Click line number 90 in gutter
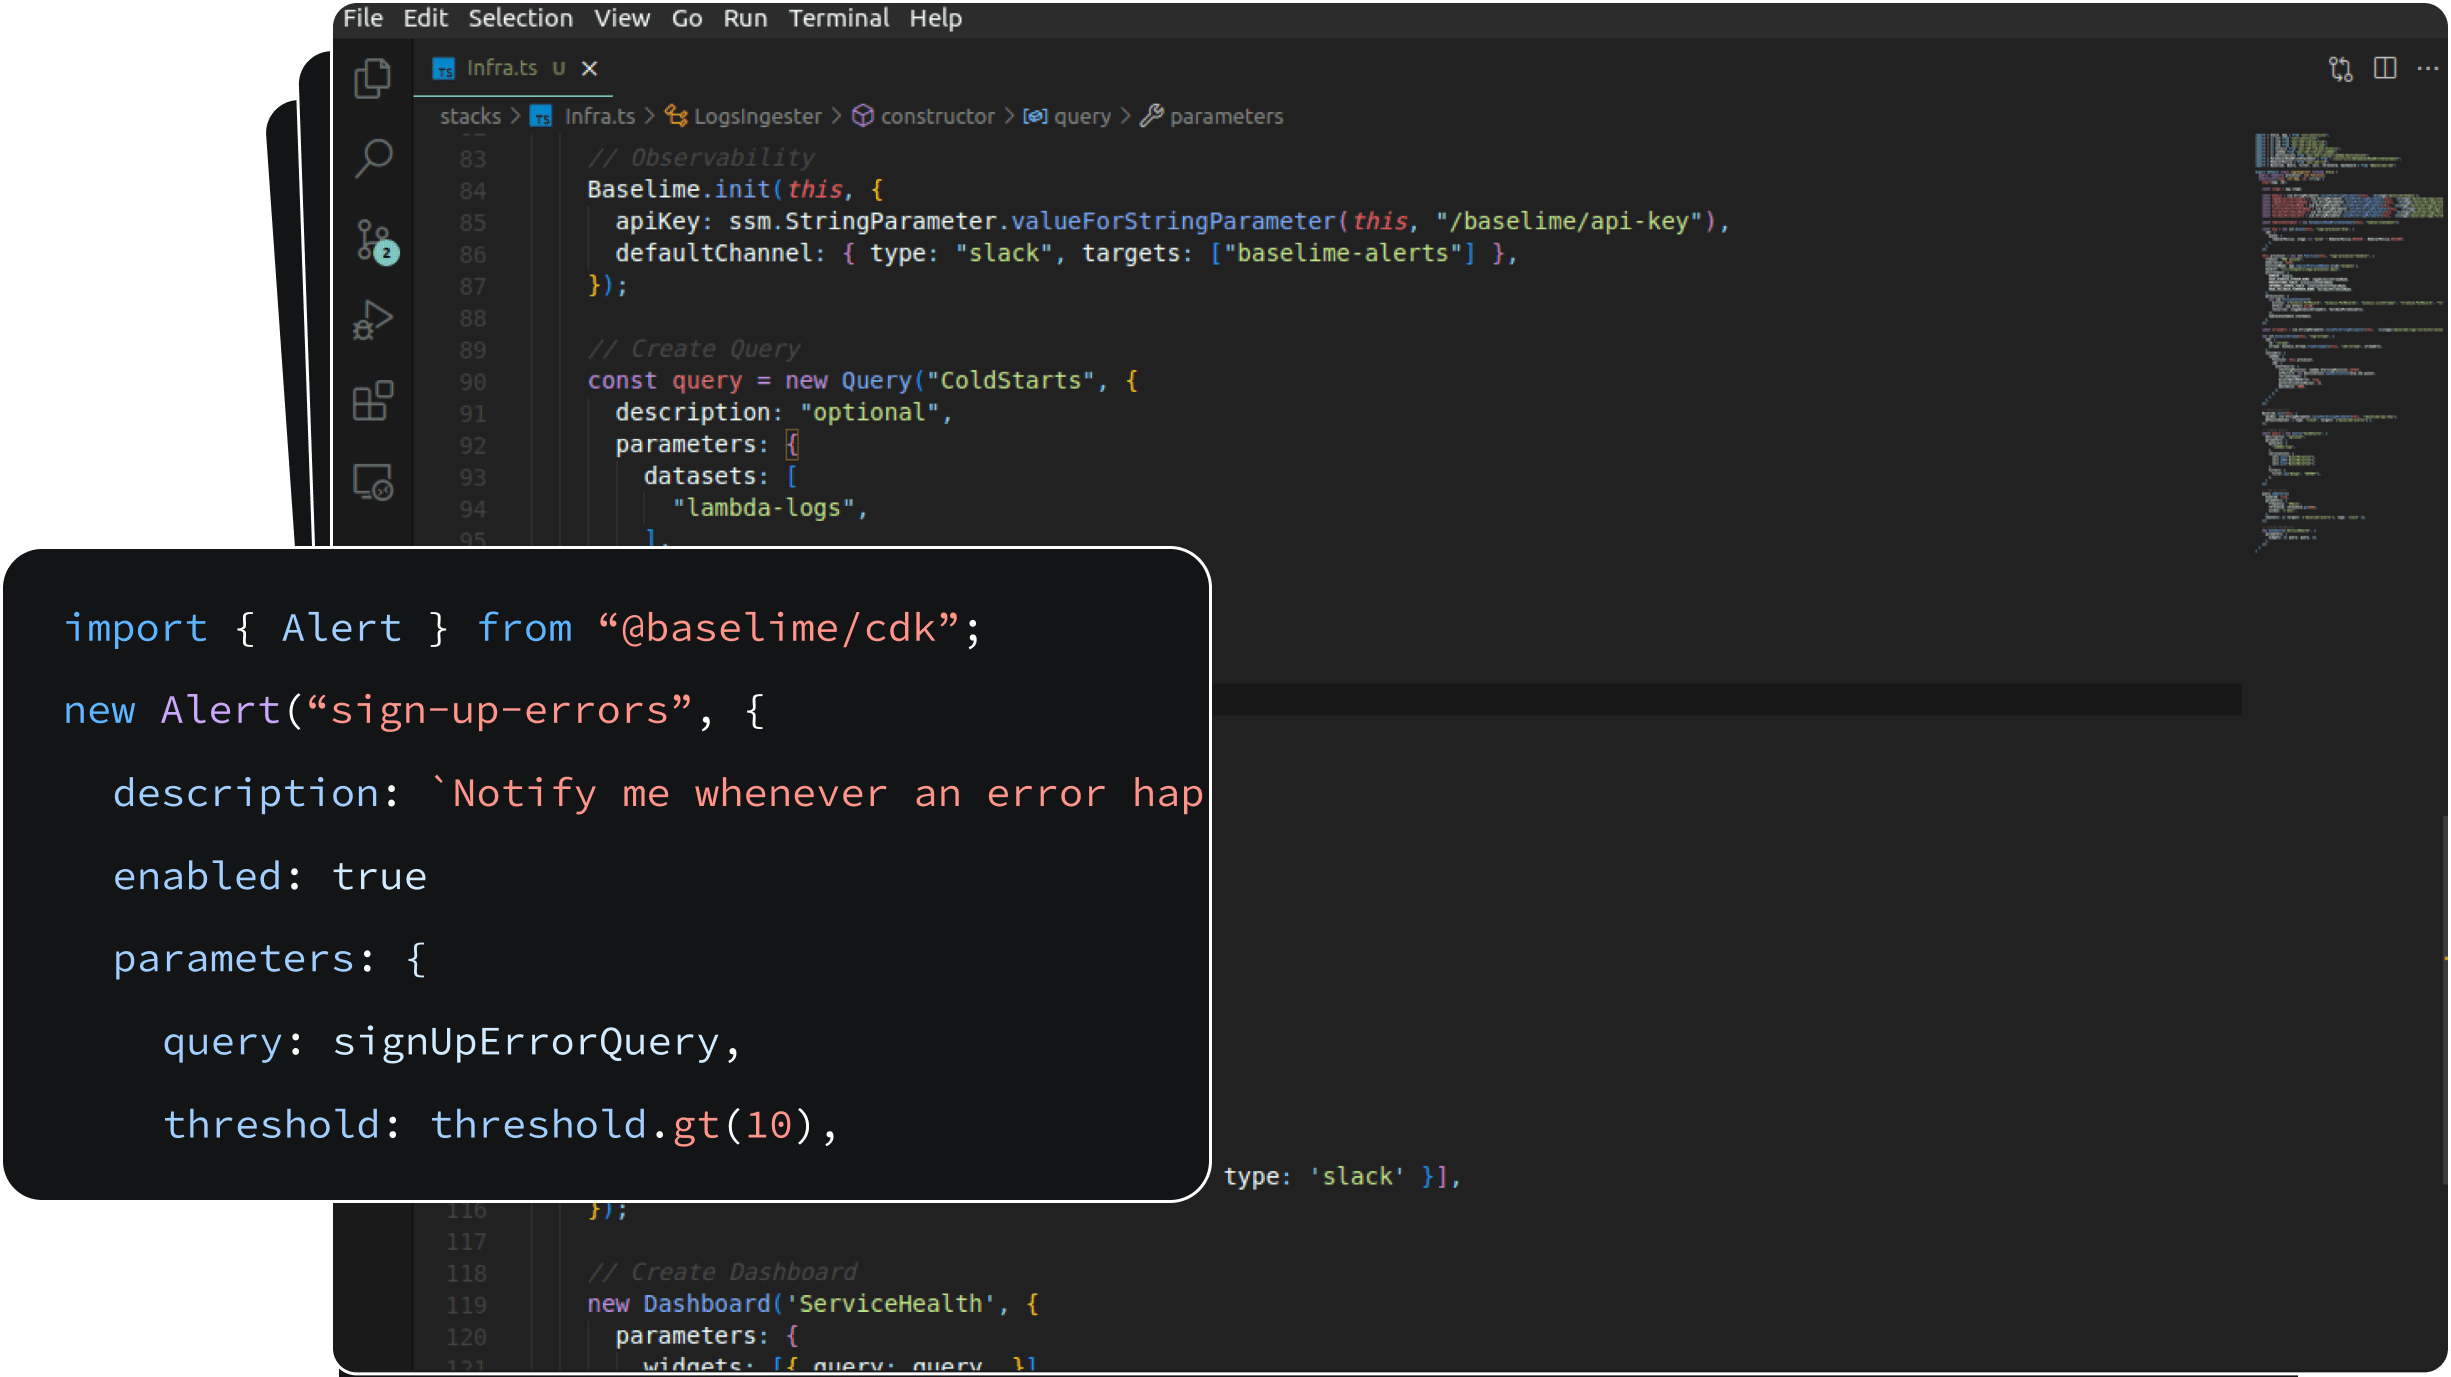 click(472, 382)
